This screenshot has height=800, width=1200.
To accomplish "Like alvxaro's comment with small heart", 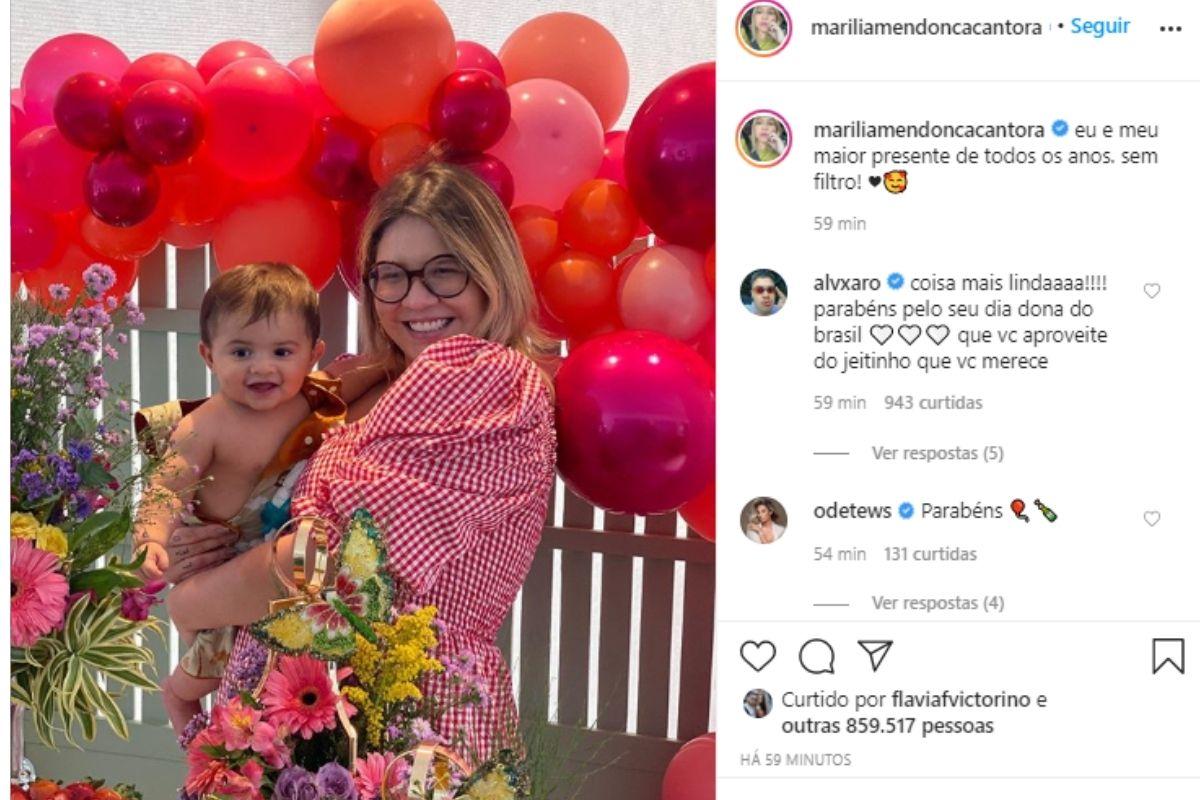I will (1152, 291).
